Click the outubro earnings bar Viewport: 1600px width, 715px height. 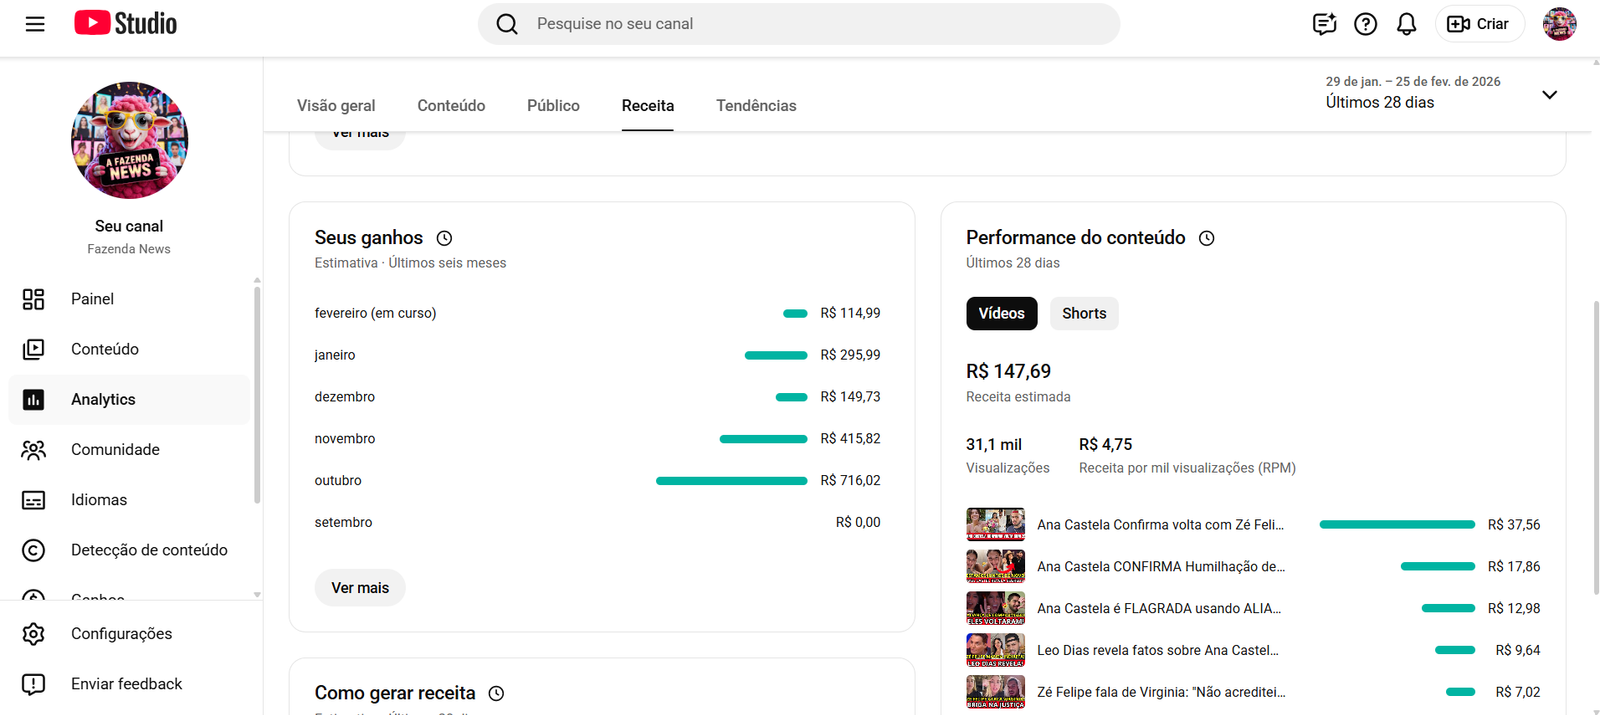point(731,481)
